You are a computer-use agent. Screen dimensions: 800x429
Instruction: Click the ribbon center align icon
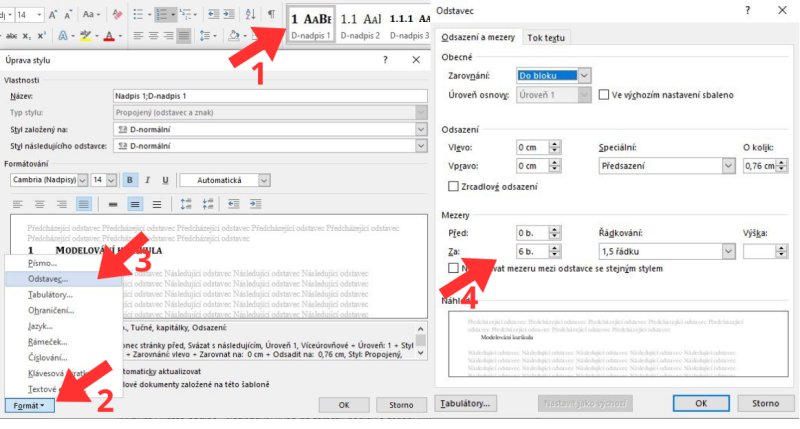(x=154, y=36)
